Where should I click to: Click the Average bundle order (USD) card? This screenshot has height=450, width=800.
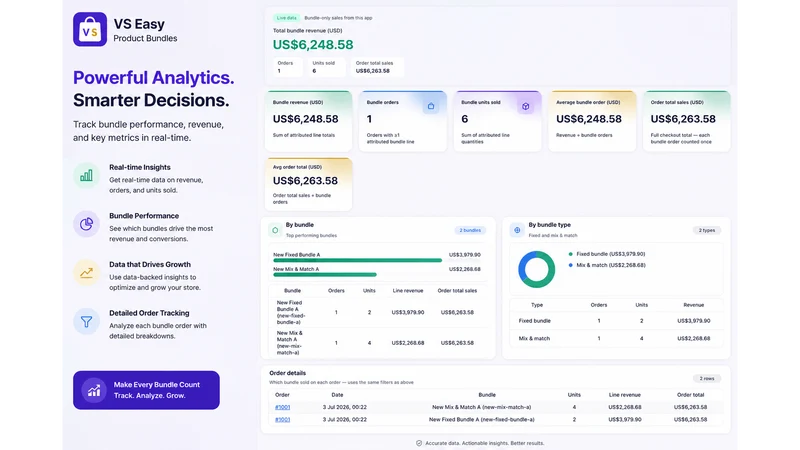click(592, 121)
